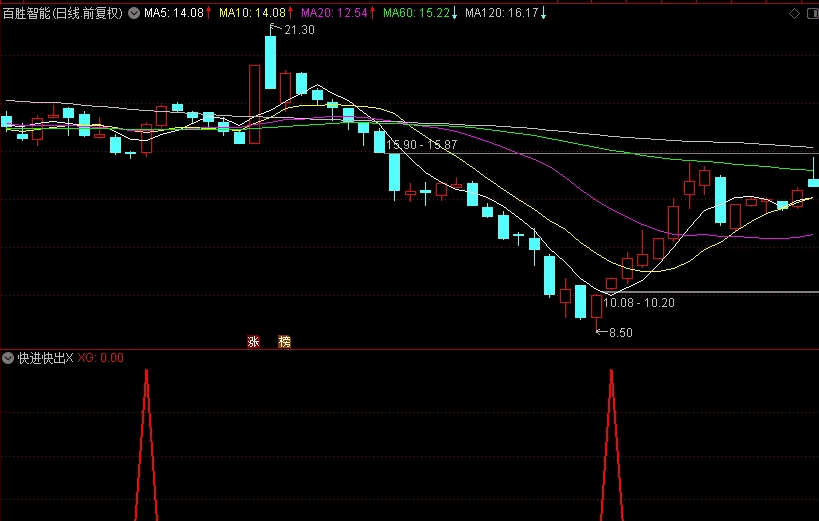The height and width of the screenshot is (521, 819).
Task: Click the diamond icon at top right
Action: 794,14
